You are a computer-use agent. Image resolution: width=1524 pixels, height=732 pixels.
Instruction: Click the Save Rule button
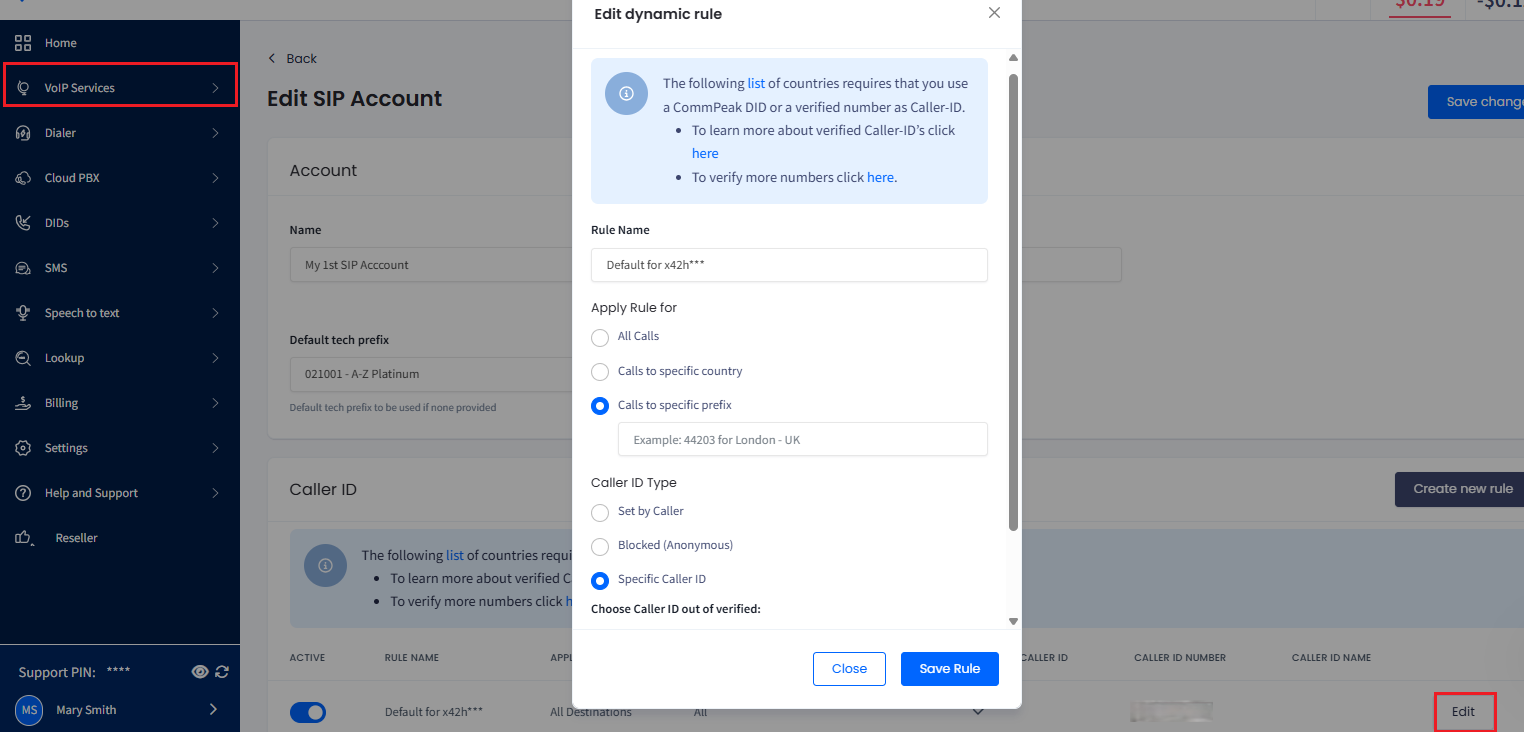point(950,669)
